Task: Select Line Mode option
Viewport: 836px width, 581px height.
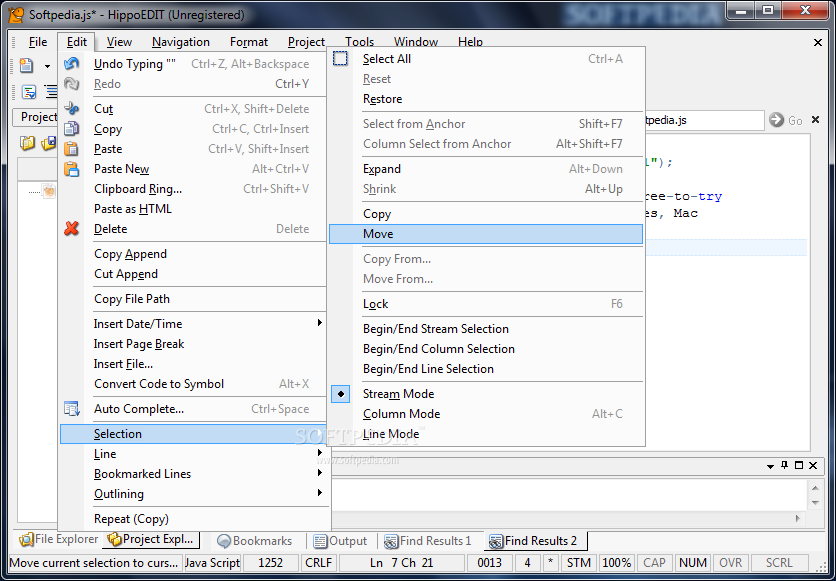Action: pyautogui.click(x=486, y=434)
